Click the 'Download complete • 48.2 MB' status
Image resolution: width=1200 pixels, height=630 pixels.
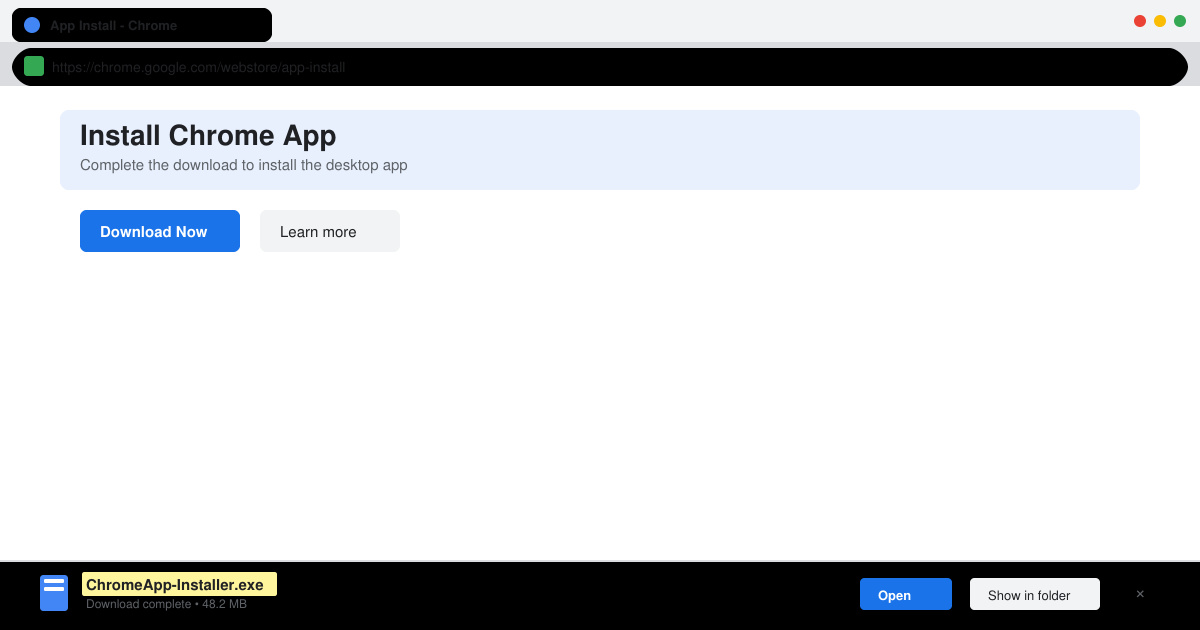pos(166,604)
